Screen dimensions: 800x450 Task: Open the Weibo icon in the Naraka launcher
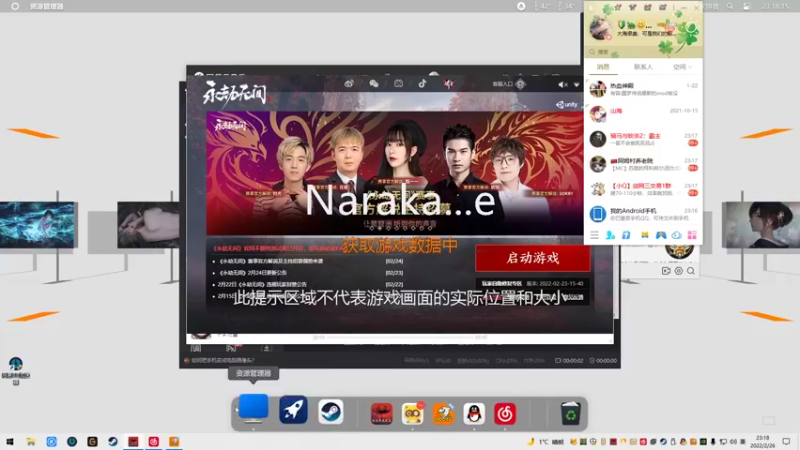pos(349,84)
